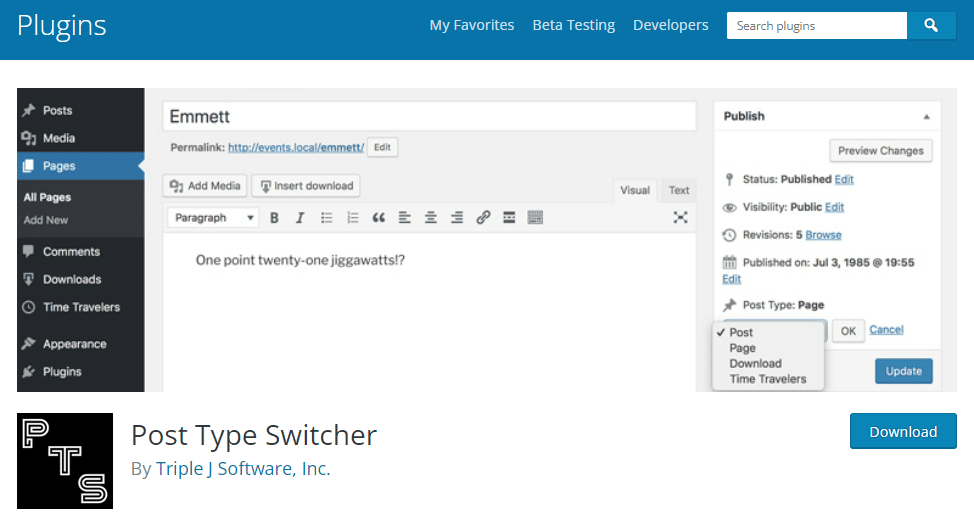
Task: Click the Emmett title field
Action: click(x=429, y=117)
